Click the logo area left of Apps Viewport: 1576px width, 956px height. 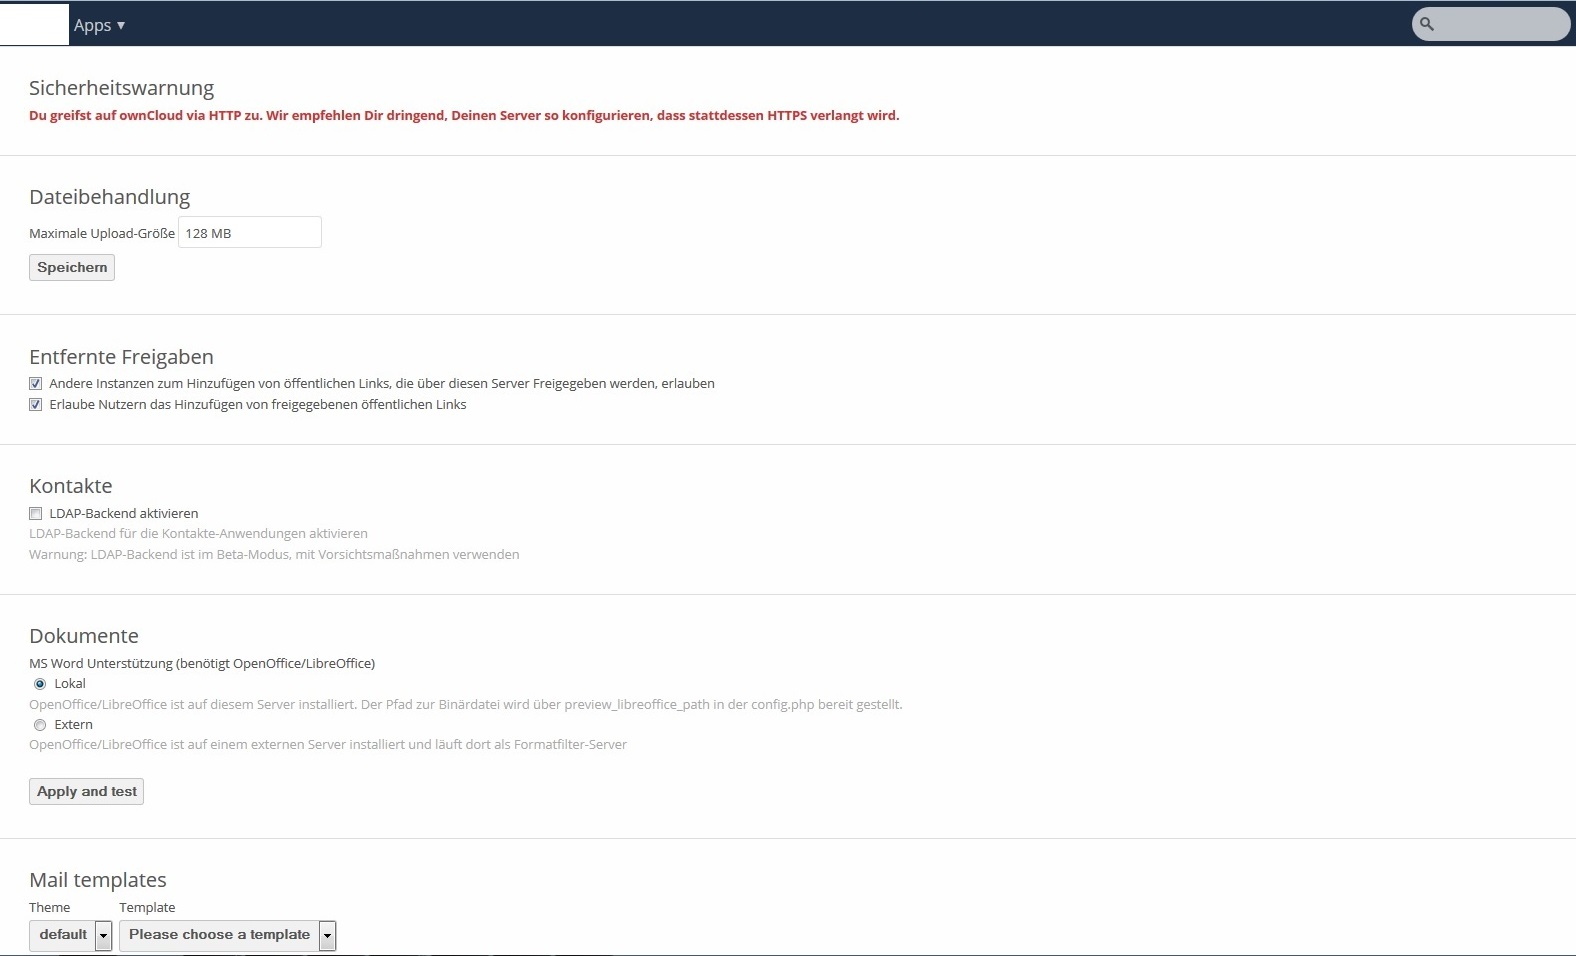click(x=34, y=24)
